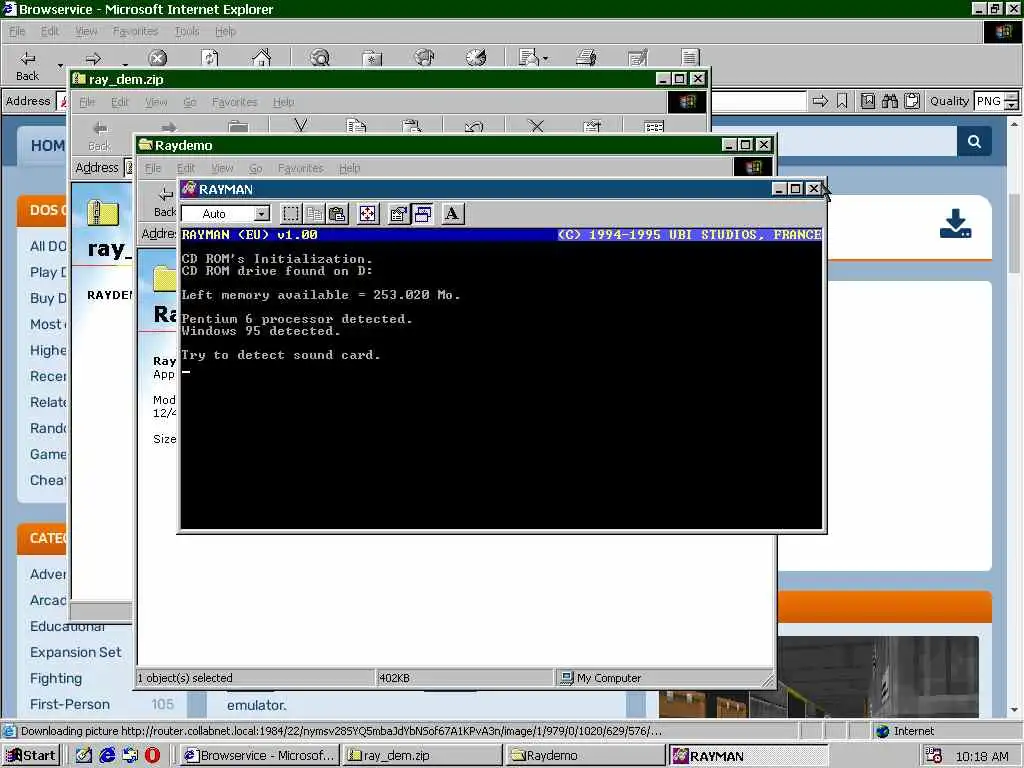Click the Favorites folder icon in Internet Explorer toolbar
Viewport: 1024px width, 768px height.
pos(372,59)
